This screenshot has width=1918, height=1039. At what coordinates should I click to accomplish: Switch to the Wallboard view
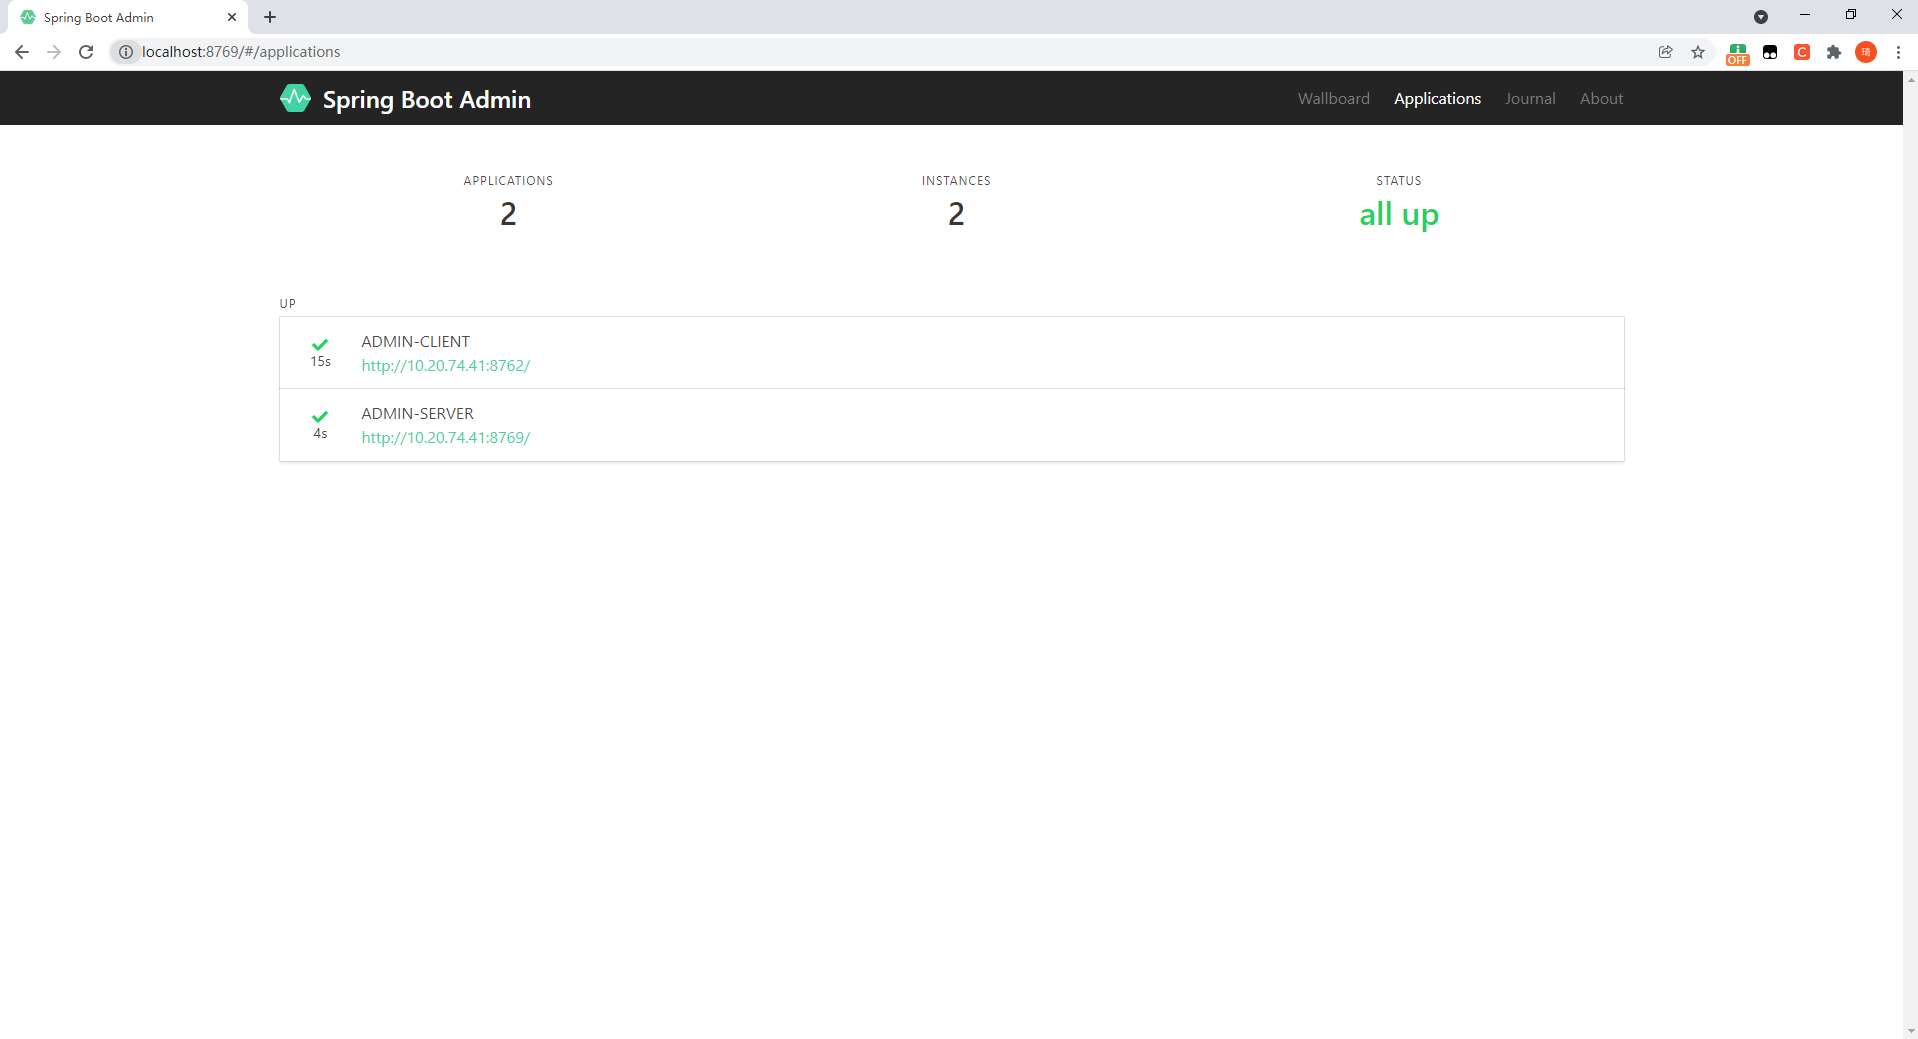point(1334,98)
